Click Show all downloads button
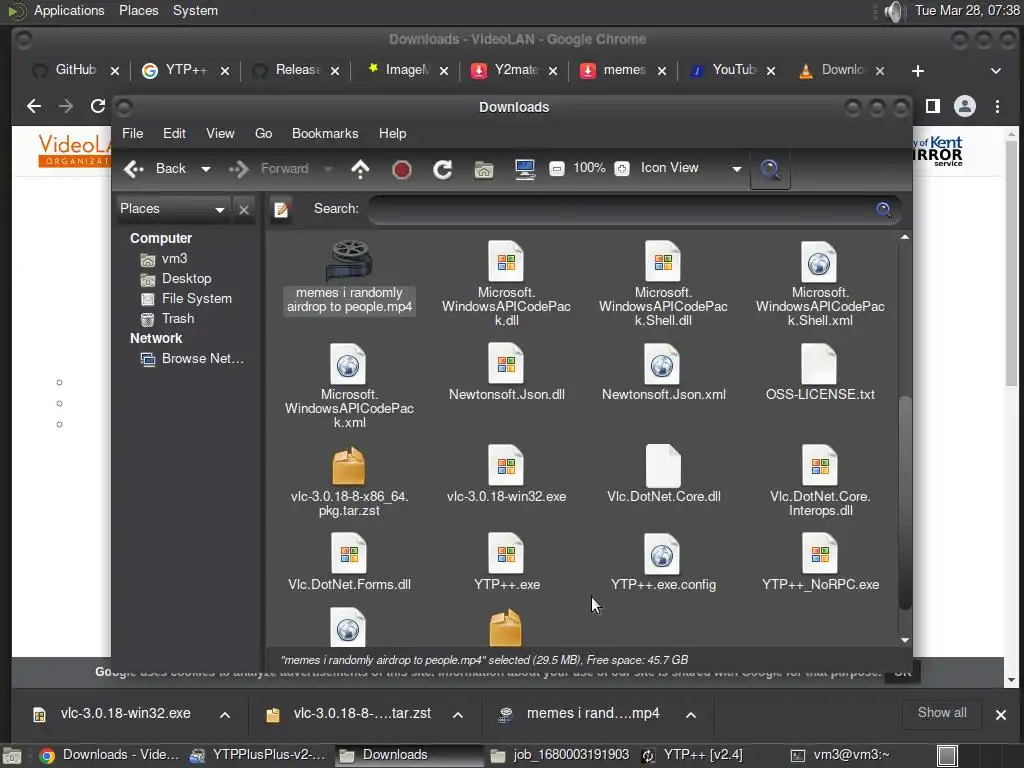The height and width of the screenshot is (768, 1024). [942, 713]
